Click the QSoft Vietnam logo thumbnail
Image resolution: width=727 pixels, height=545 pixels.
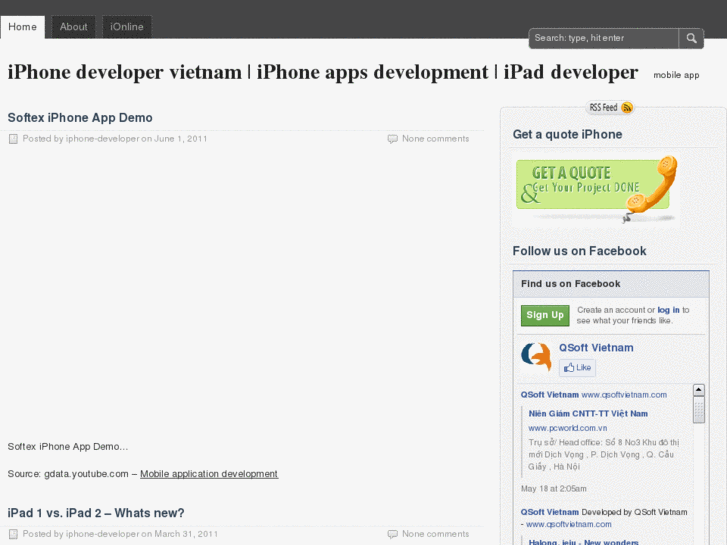(536, 357)
